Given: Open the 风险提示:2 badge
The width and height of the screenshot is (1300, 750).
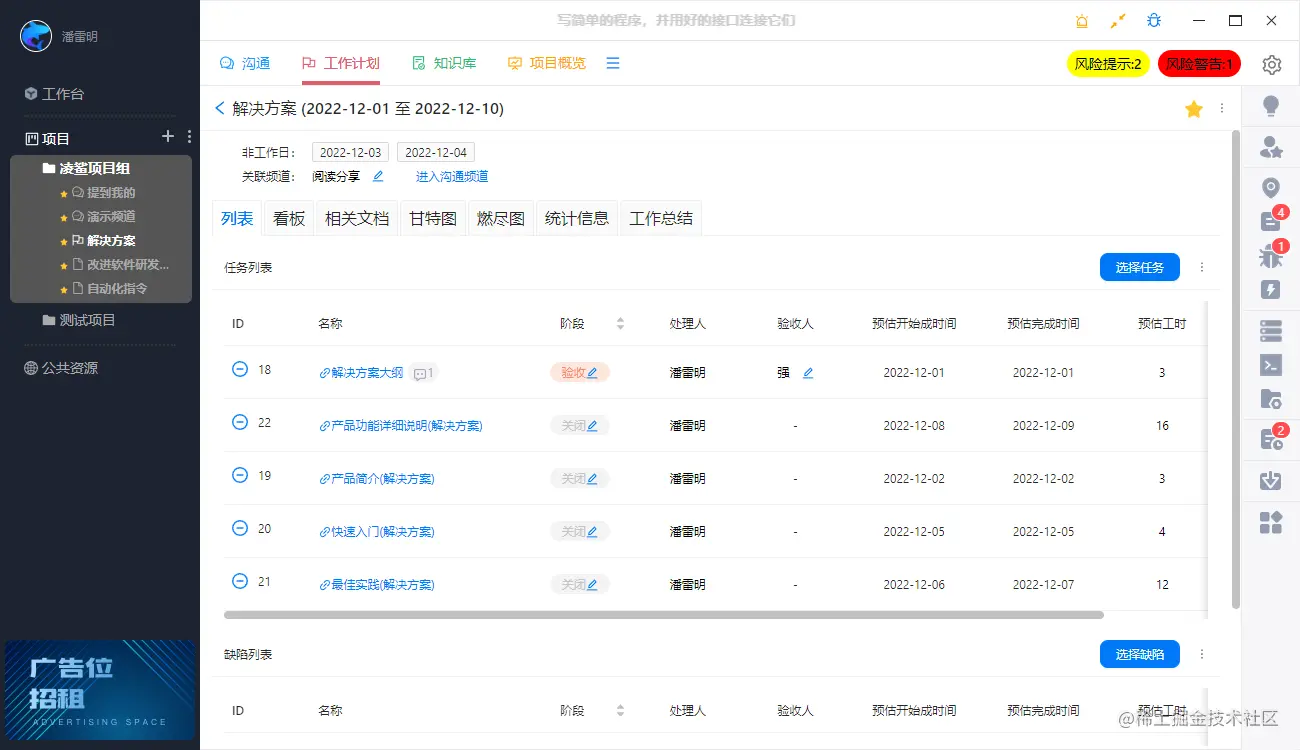Looking at the screenshot, I should [1108, 64].
